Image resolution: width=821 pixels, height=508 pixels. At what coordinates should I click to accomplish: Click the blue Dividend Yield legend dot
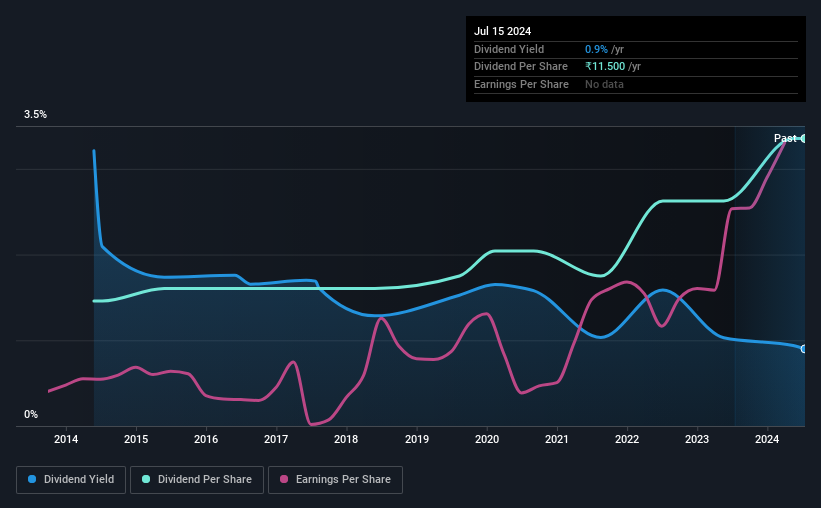coord(32,479)
